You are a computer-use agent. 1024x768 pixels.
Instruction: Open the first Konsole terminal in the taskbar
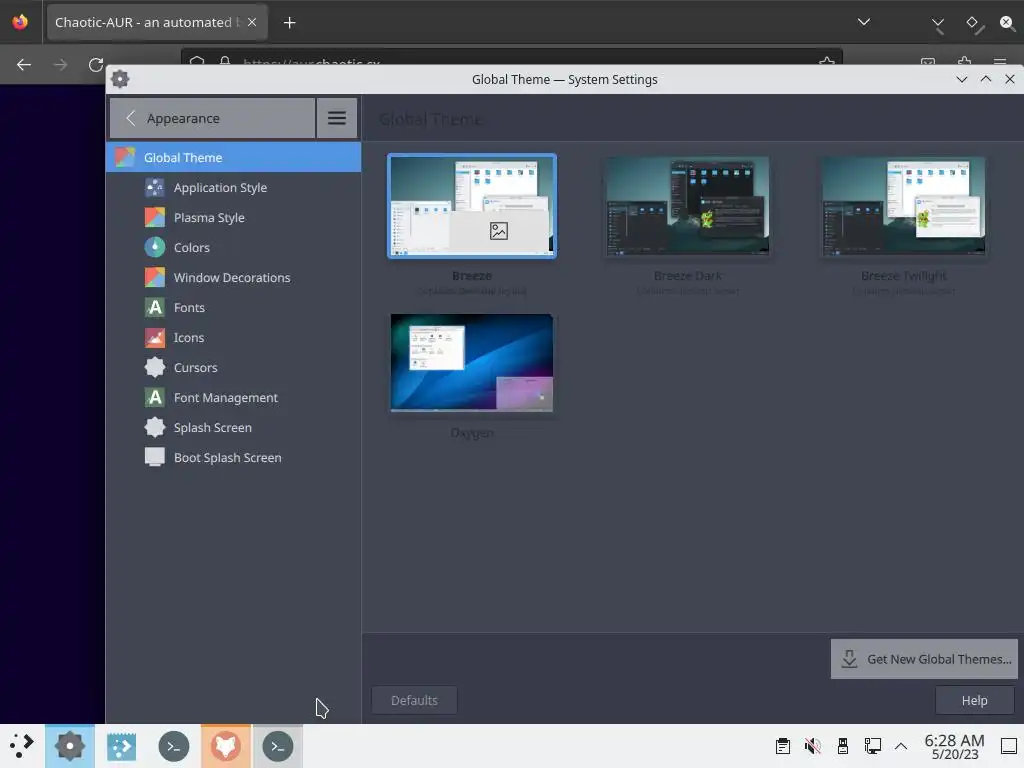coord(174,746)
